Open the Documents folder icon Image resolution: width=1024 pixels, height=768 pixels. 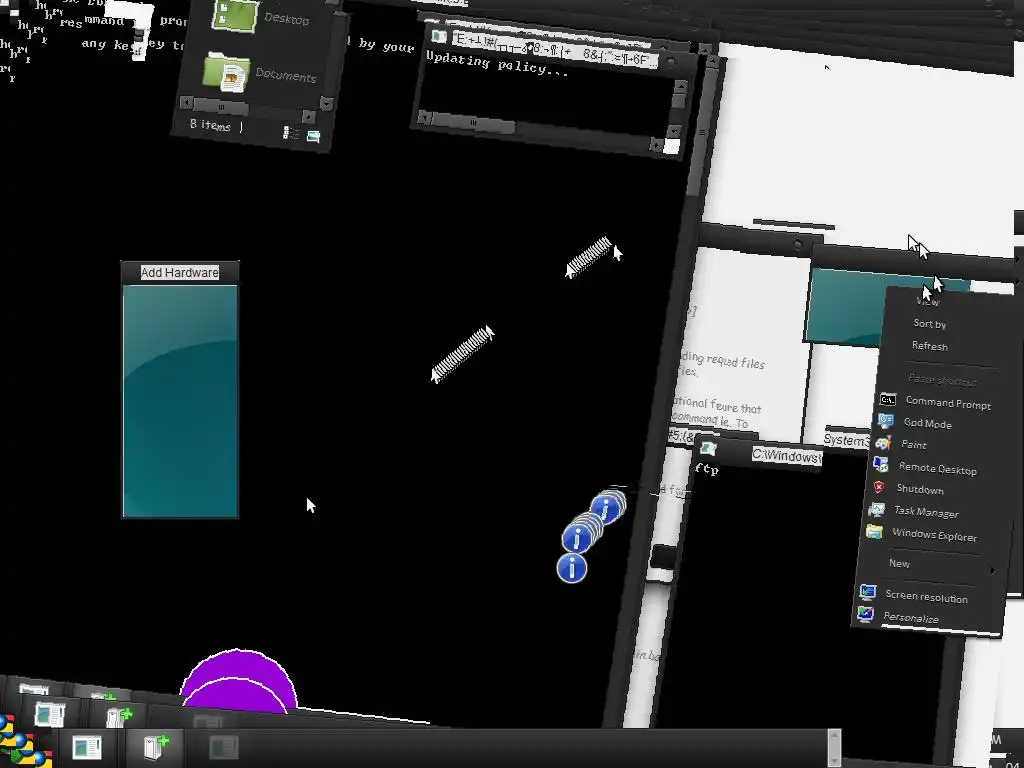coord(226,72)
